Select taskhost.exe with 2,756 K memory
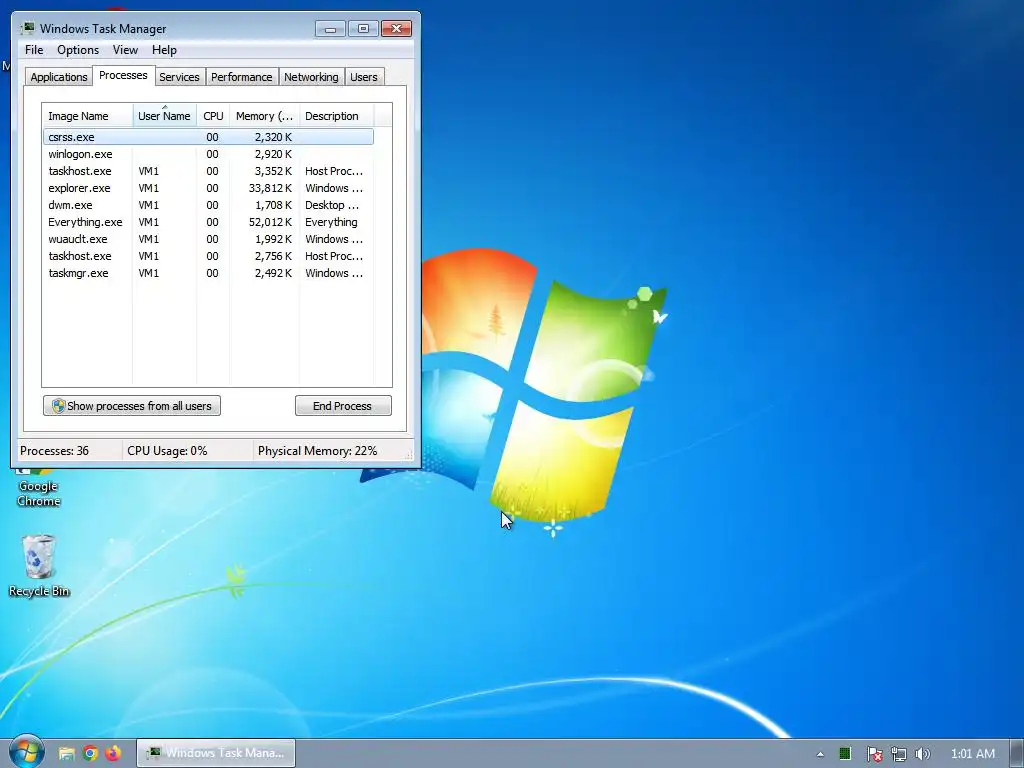 (x=208, y=256)
